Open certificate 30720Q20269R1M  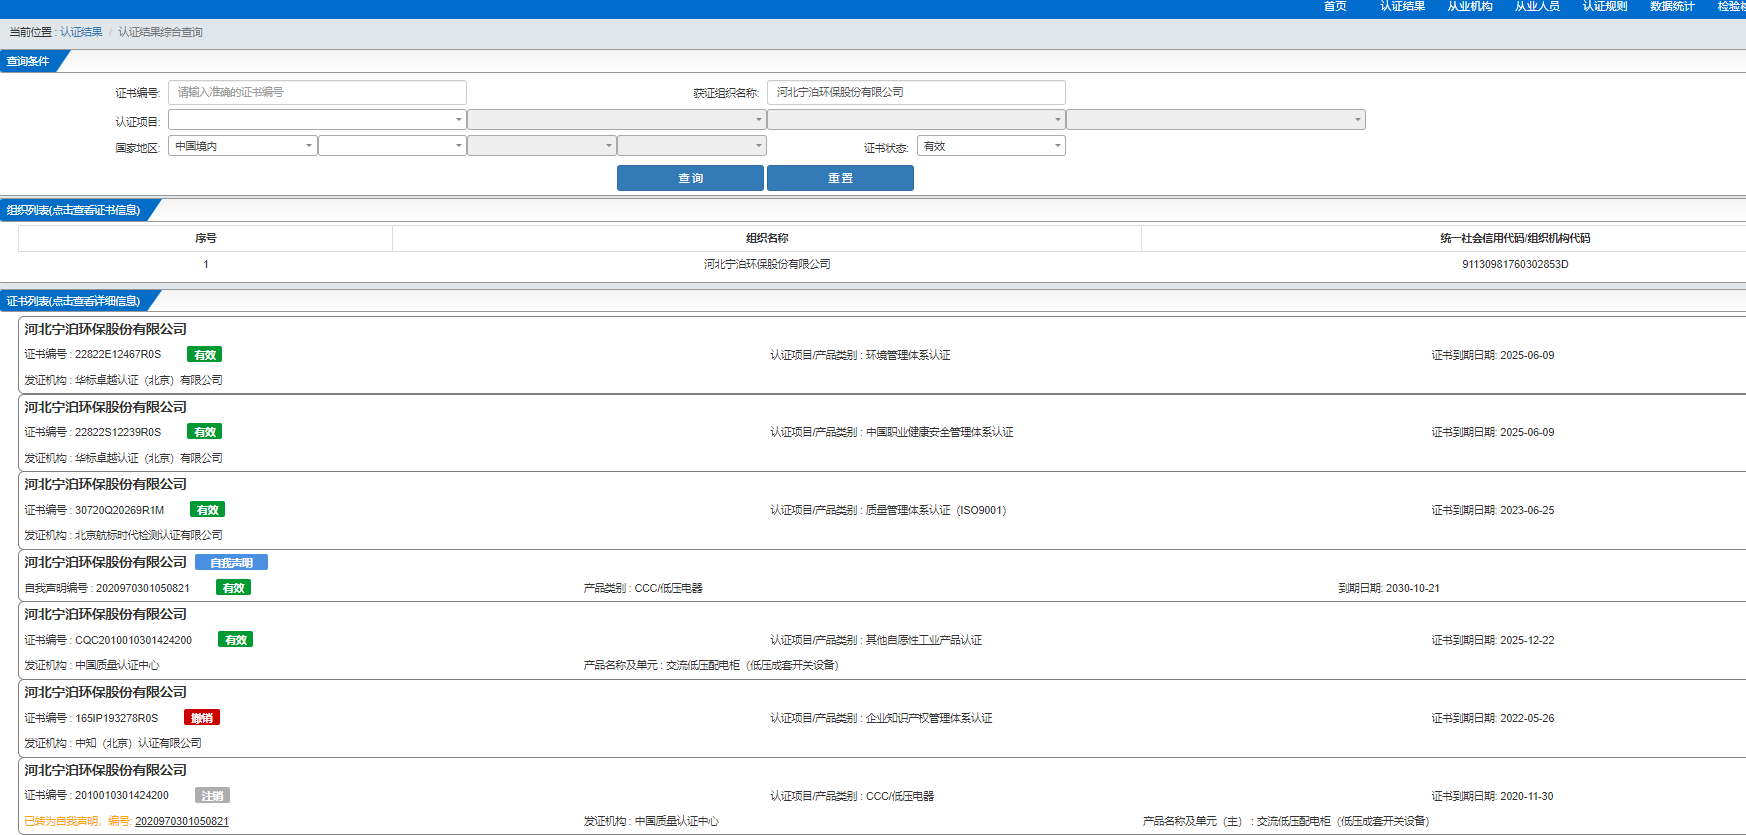click(119, 510)
